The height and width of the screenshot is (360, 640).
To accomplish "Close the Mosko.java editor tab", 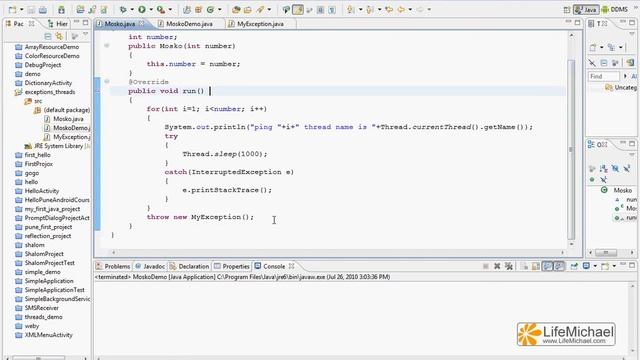I will (x=141, y=24).
